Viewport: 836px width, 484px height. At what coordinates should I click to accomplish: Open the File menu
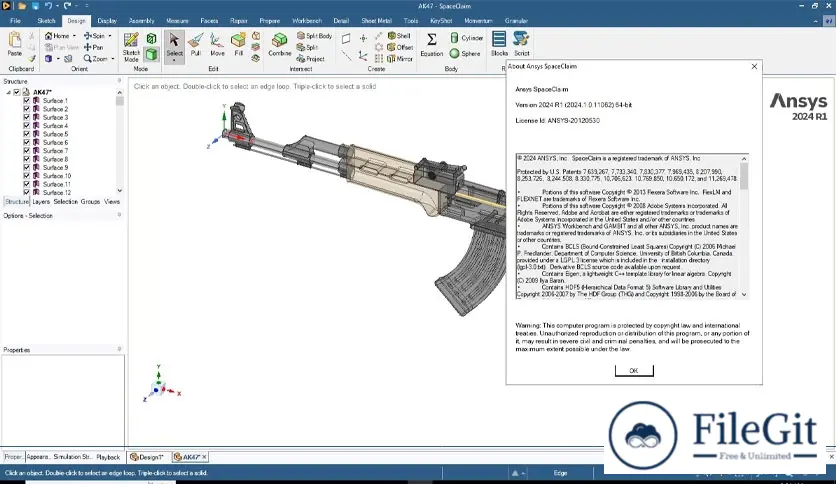coord(15,21)
